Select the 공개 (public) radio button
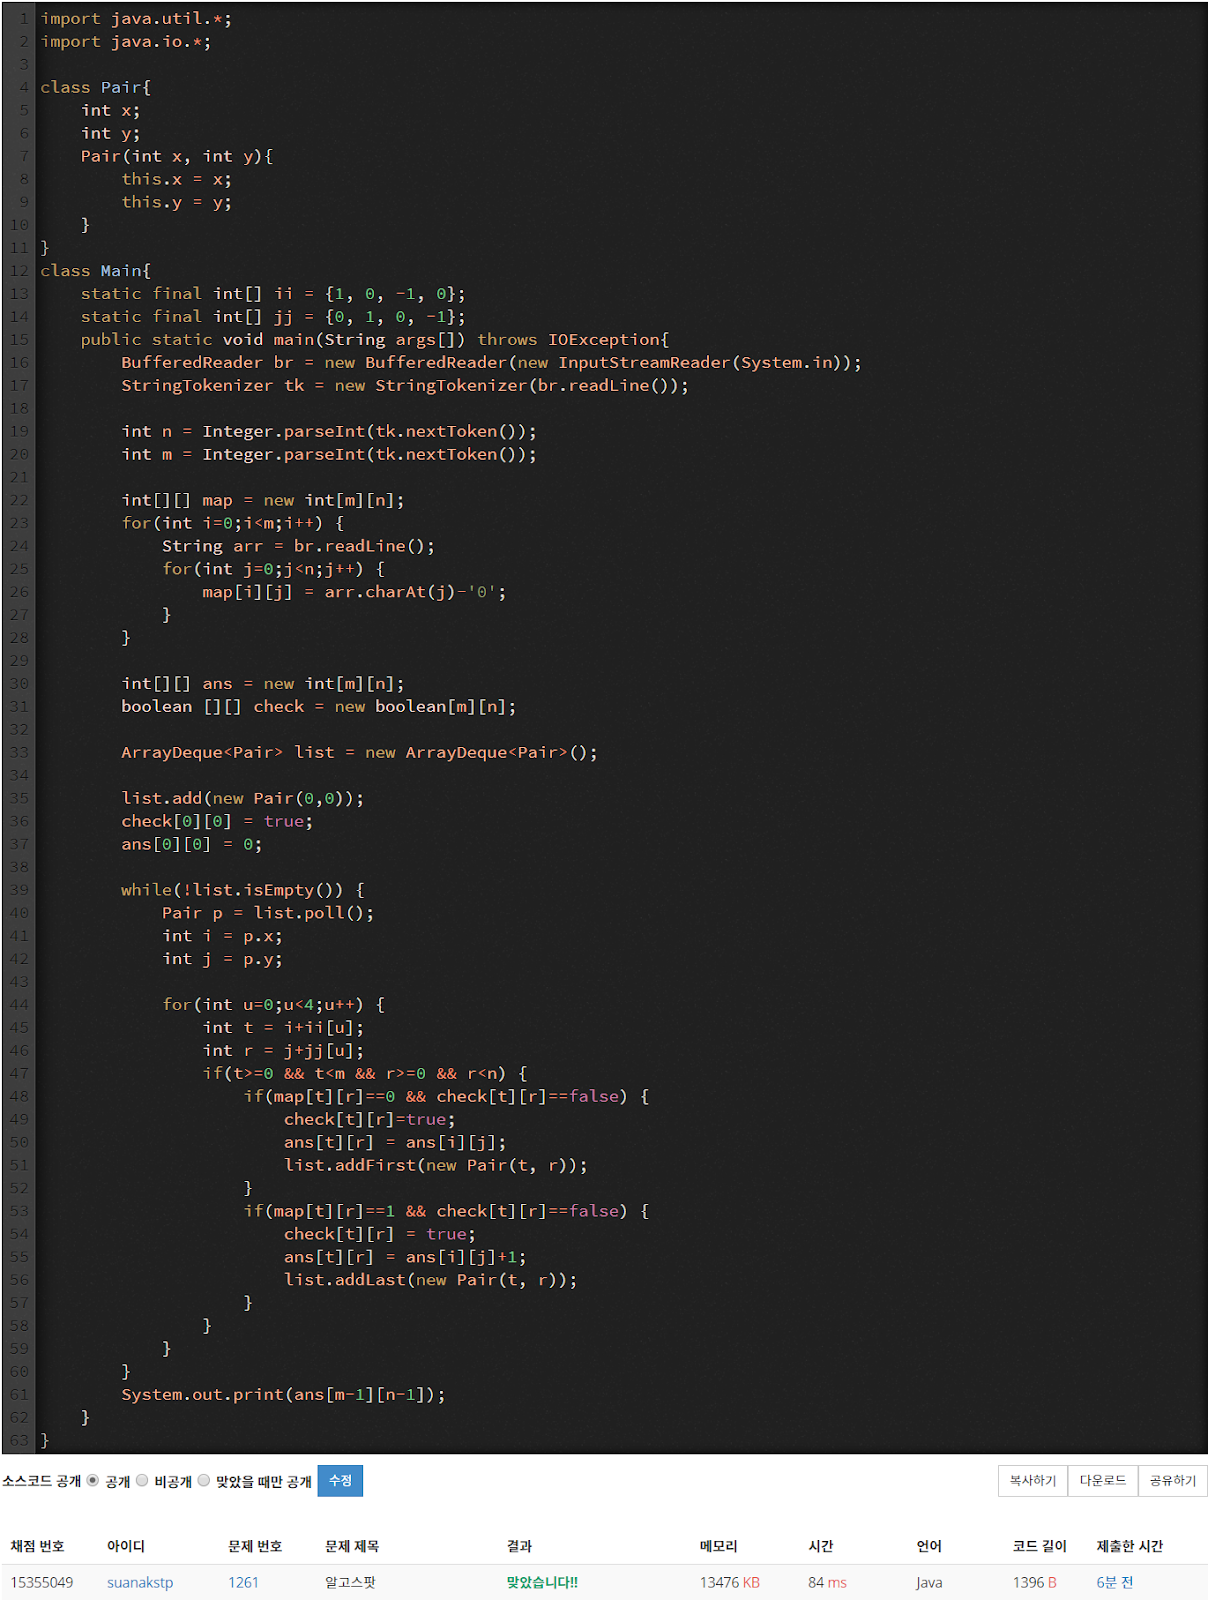The height and width of the screenshot is (1600, 1208). (93, 1480)
